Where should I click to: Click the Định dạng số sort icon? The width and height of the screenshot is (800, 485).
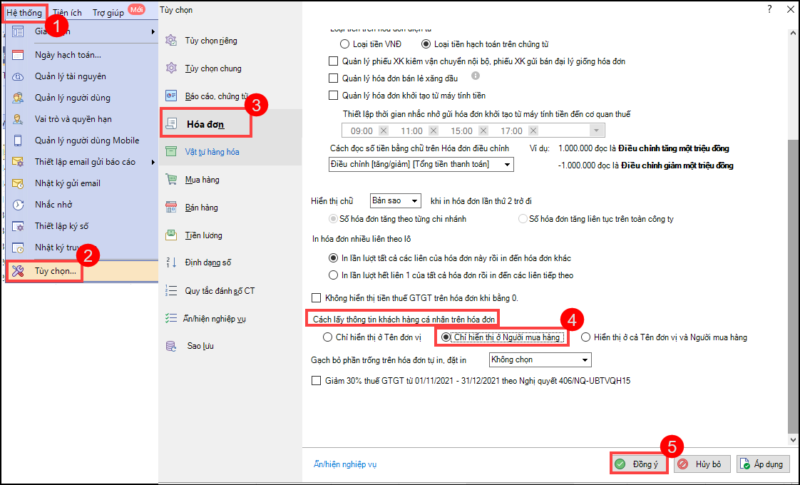(x=171, y=263)
